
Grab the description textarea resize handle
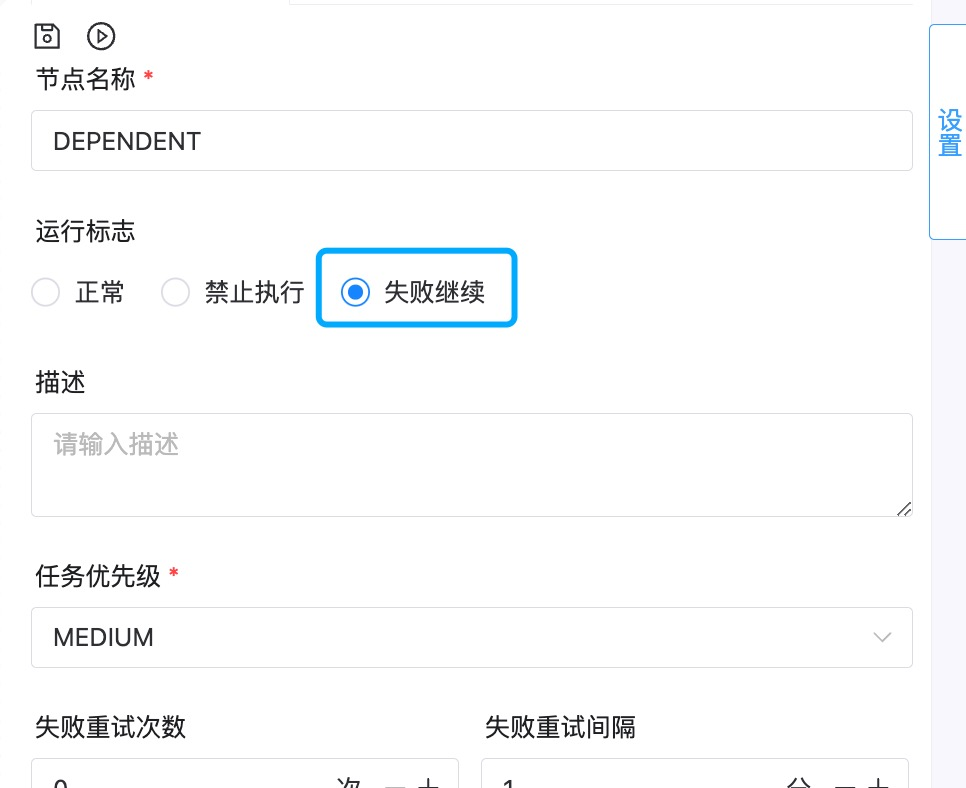(x=904, y=509)
